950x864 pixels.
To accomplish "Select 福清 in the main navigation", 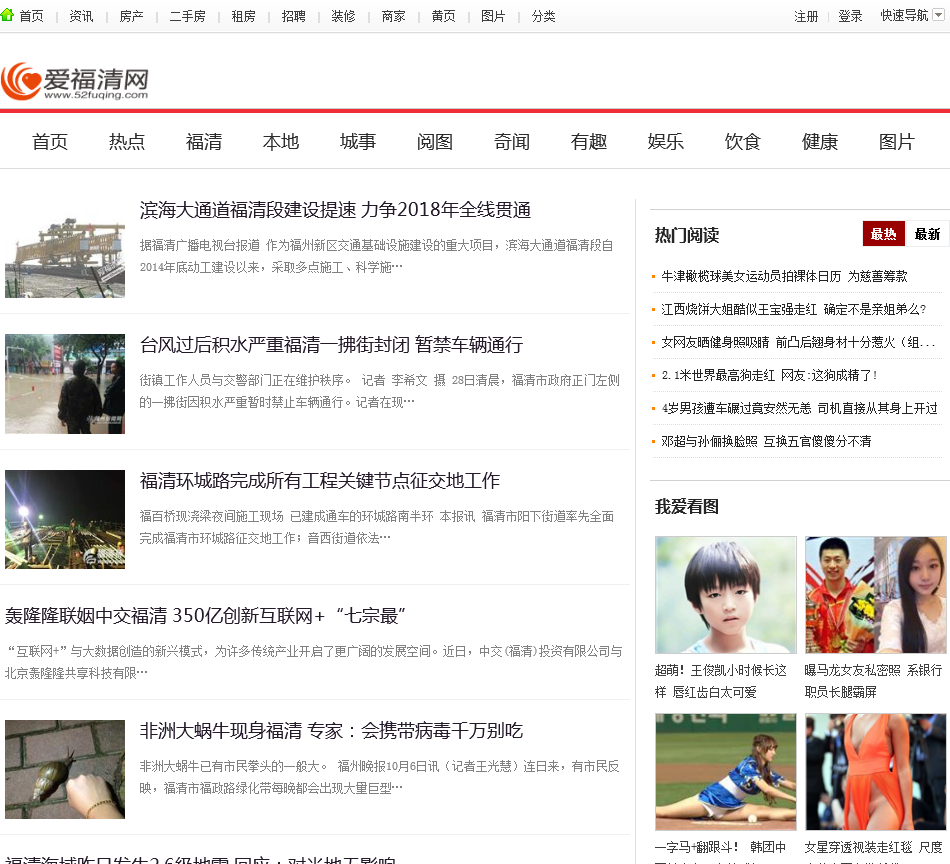I will [x=204, y=142].
